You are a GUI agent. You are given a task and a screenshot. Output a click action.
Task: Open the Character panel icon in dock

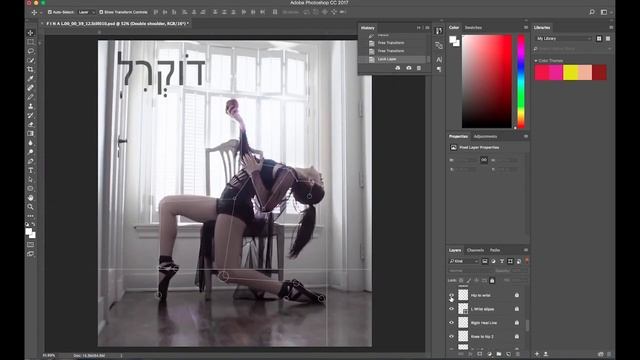pyautogui.click(x=439, y=60)
